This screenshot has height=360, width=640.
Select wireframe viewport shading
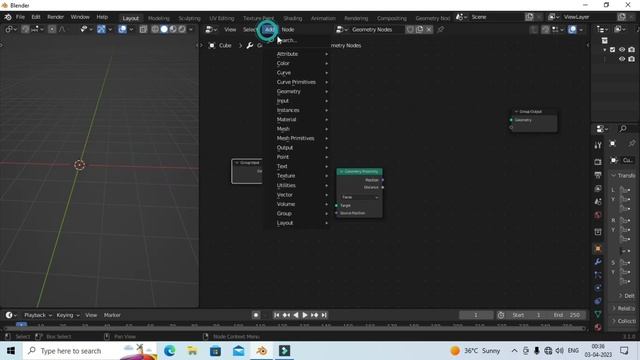(x=155, y=29)
